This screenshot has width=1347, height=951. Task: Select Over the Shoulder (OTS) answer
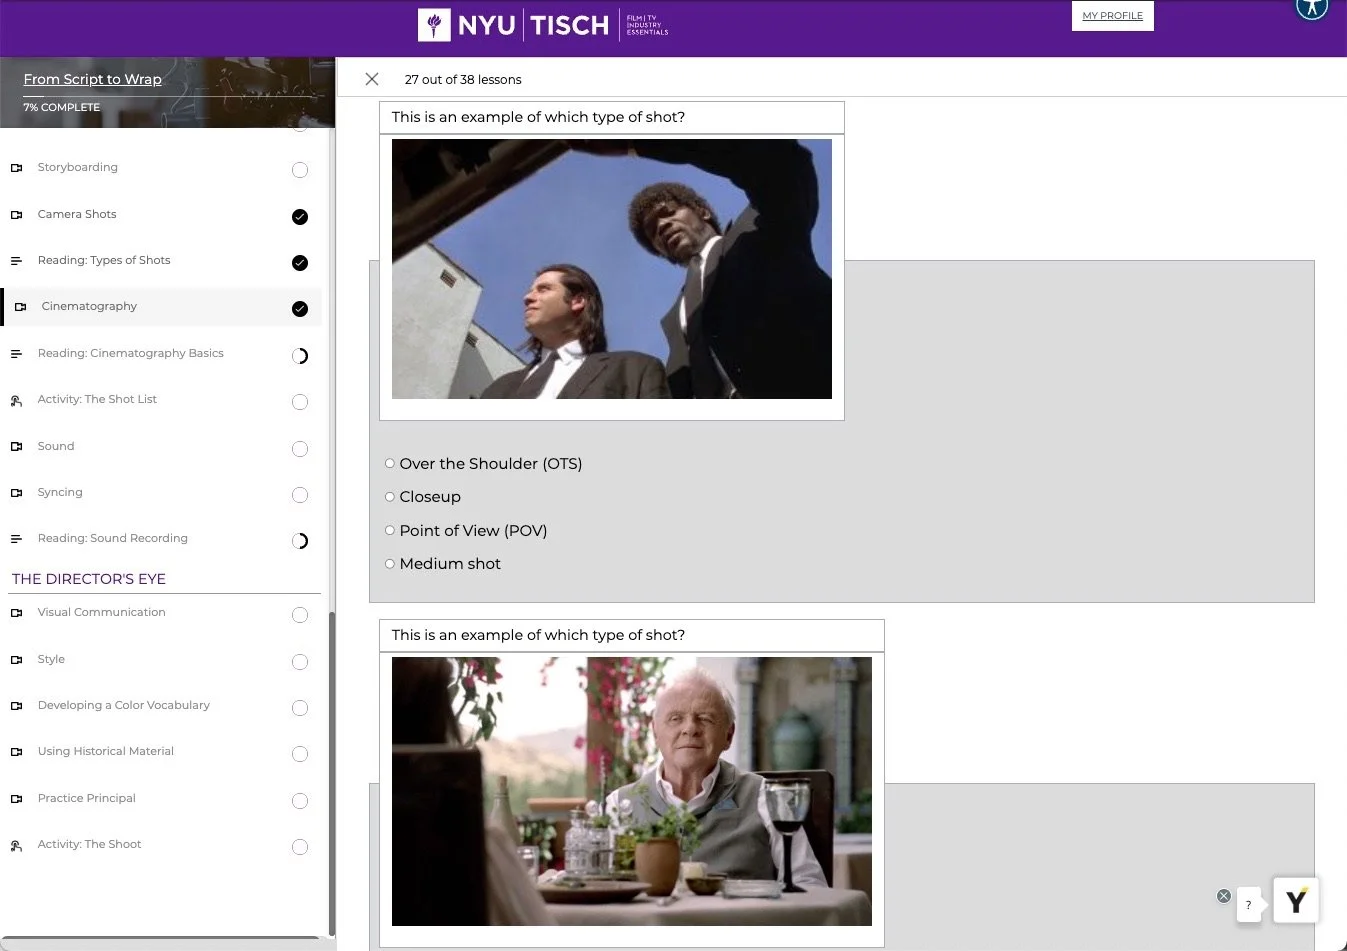coord(390,463)
